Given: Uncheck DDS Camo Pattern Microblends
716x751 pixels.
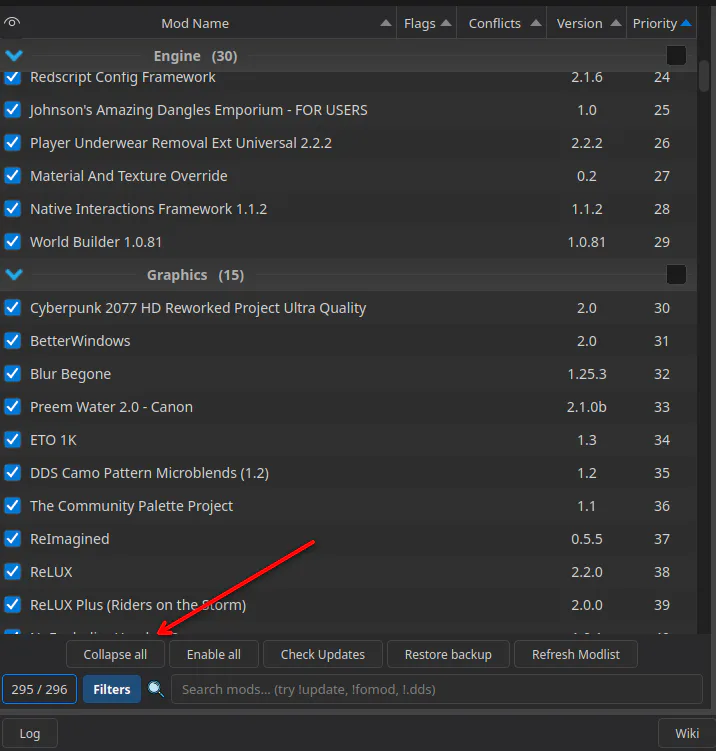Looking at the screenshot, I should pyautogui.click(x=12, y=473).
